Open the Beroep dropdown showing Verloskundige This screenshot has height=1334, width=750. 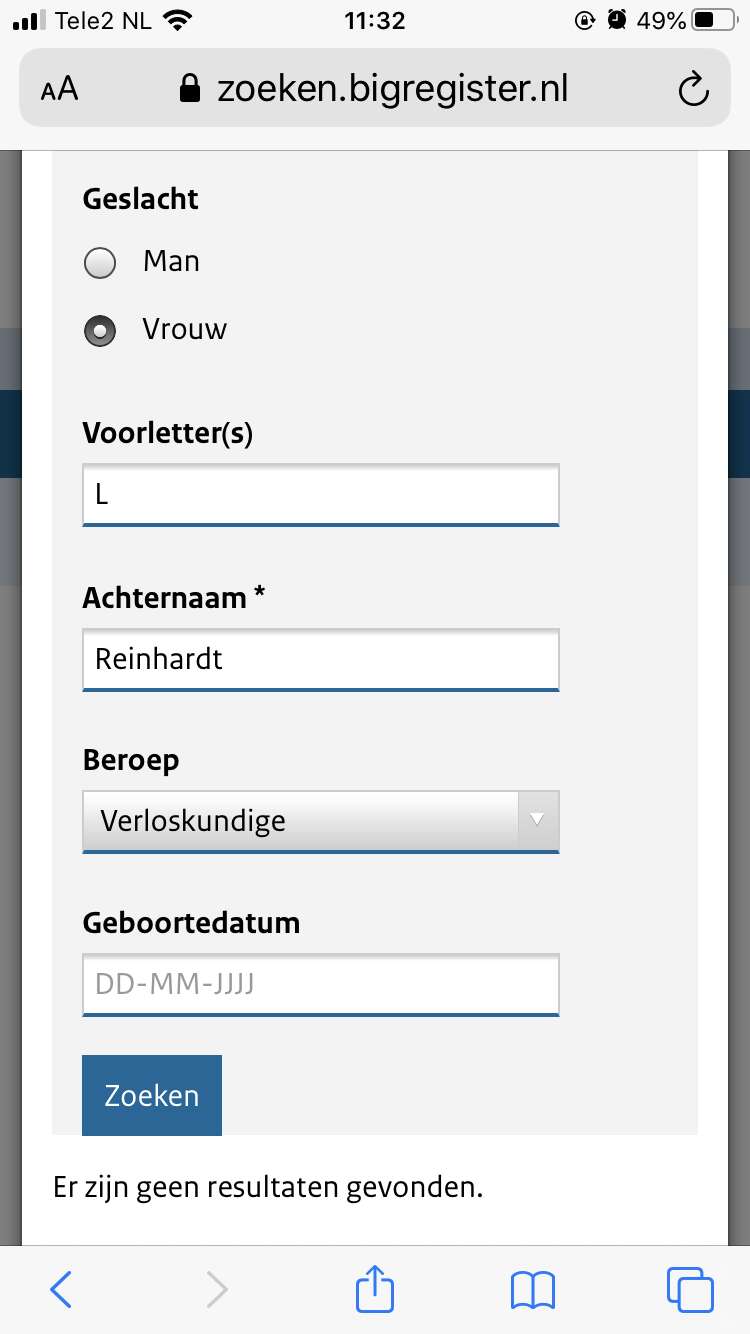tap(300, 821)
